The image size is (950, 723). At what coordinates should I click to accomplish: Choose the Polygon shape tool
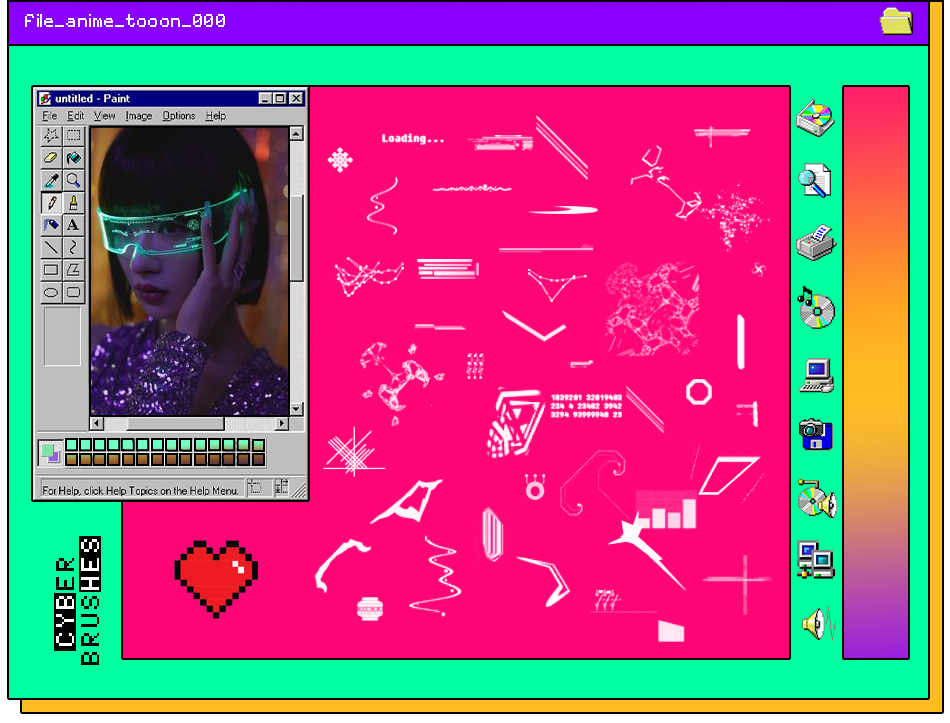(x=73, y=270)
